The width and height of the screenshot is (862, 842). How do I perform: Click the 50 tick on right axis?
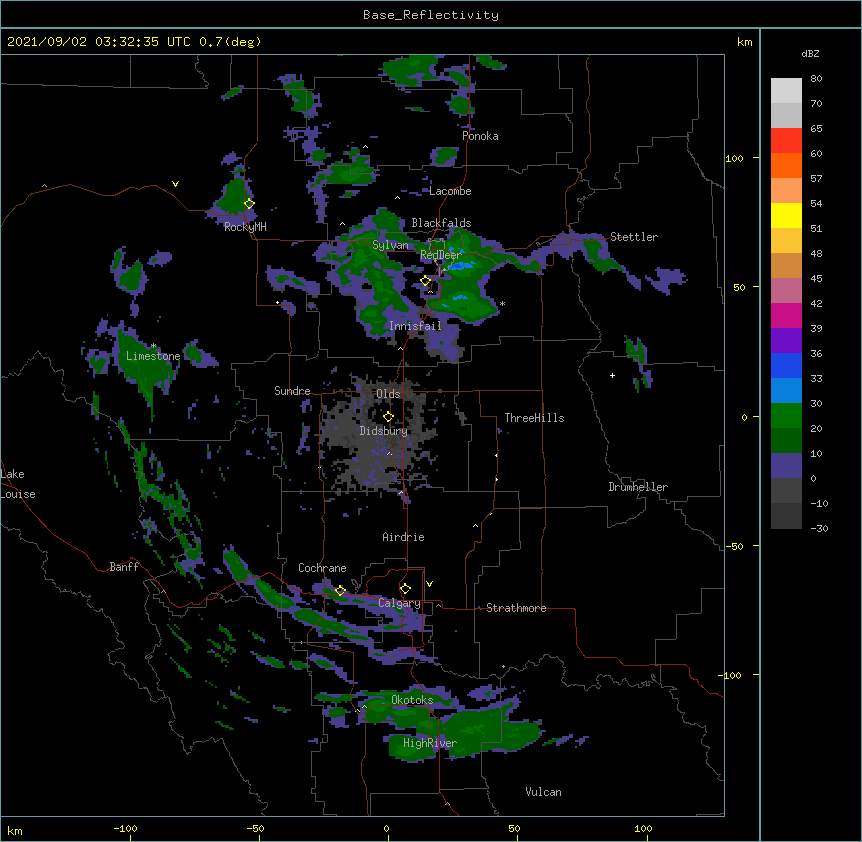tap(739, 287)
